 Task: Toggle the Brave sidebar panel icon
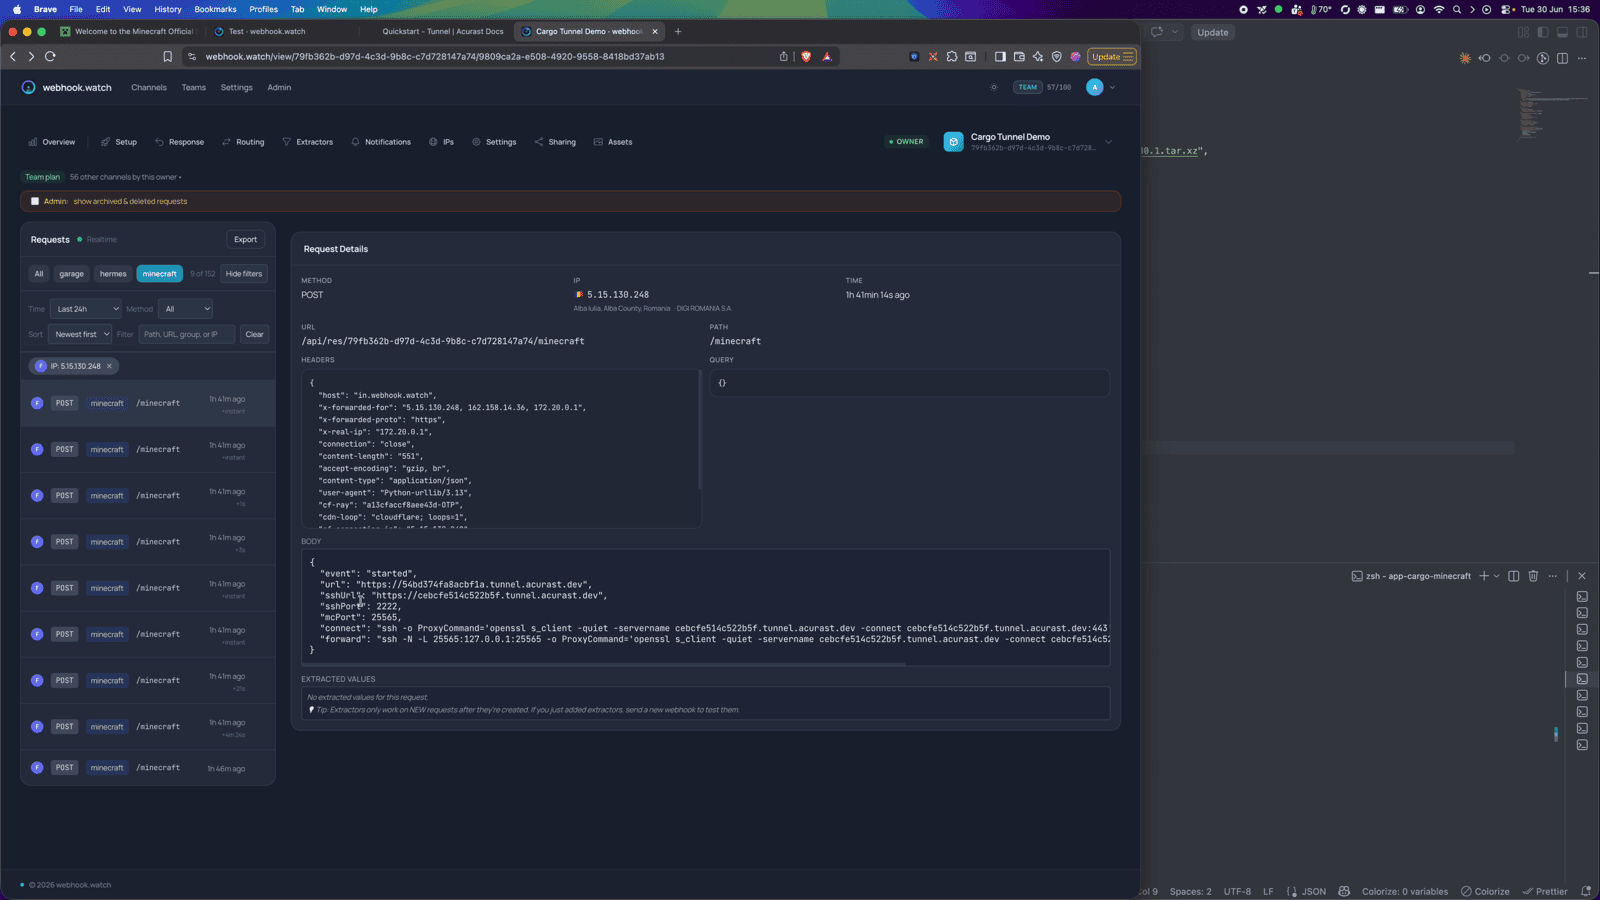click(x=1000, y=57)
